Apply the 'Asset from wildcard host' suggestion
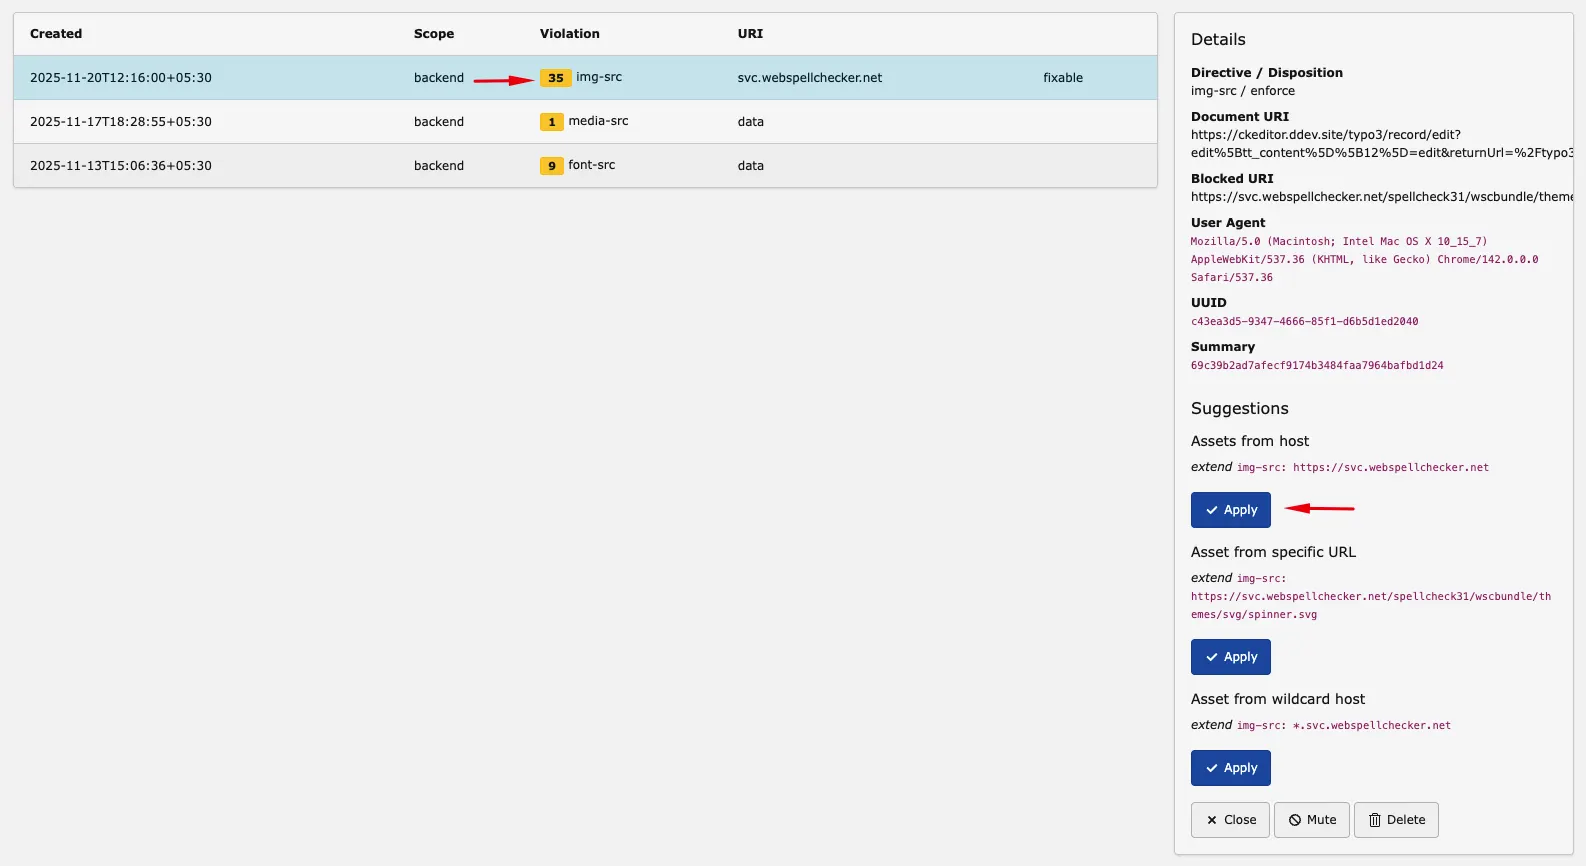 1230,768
